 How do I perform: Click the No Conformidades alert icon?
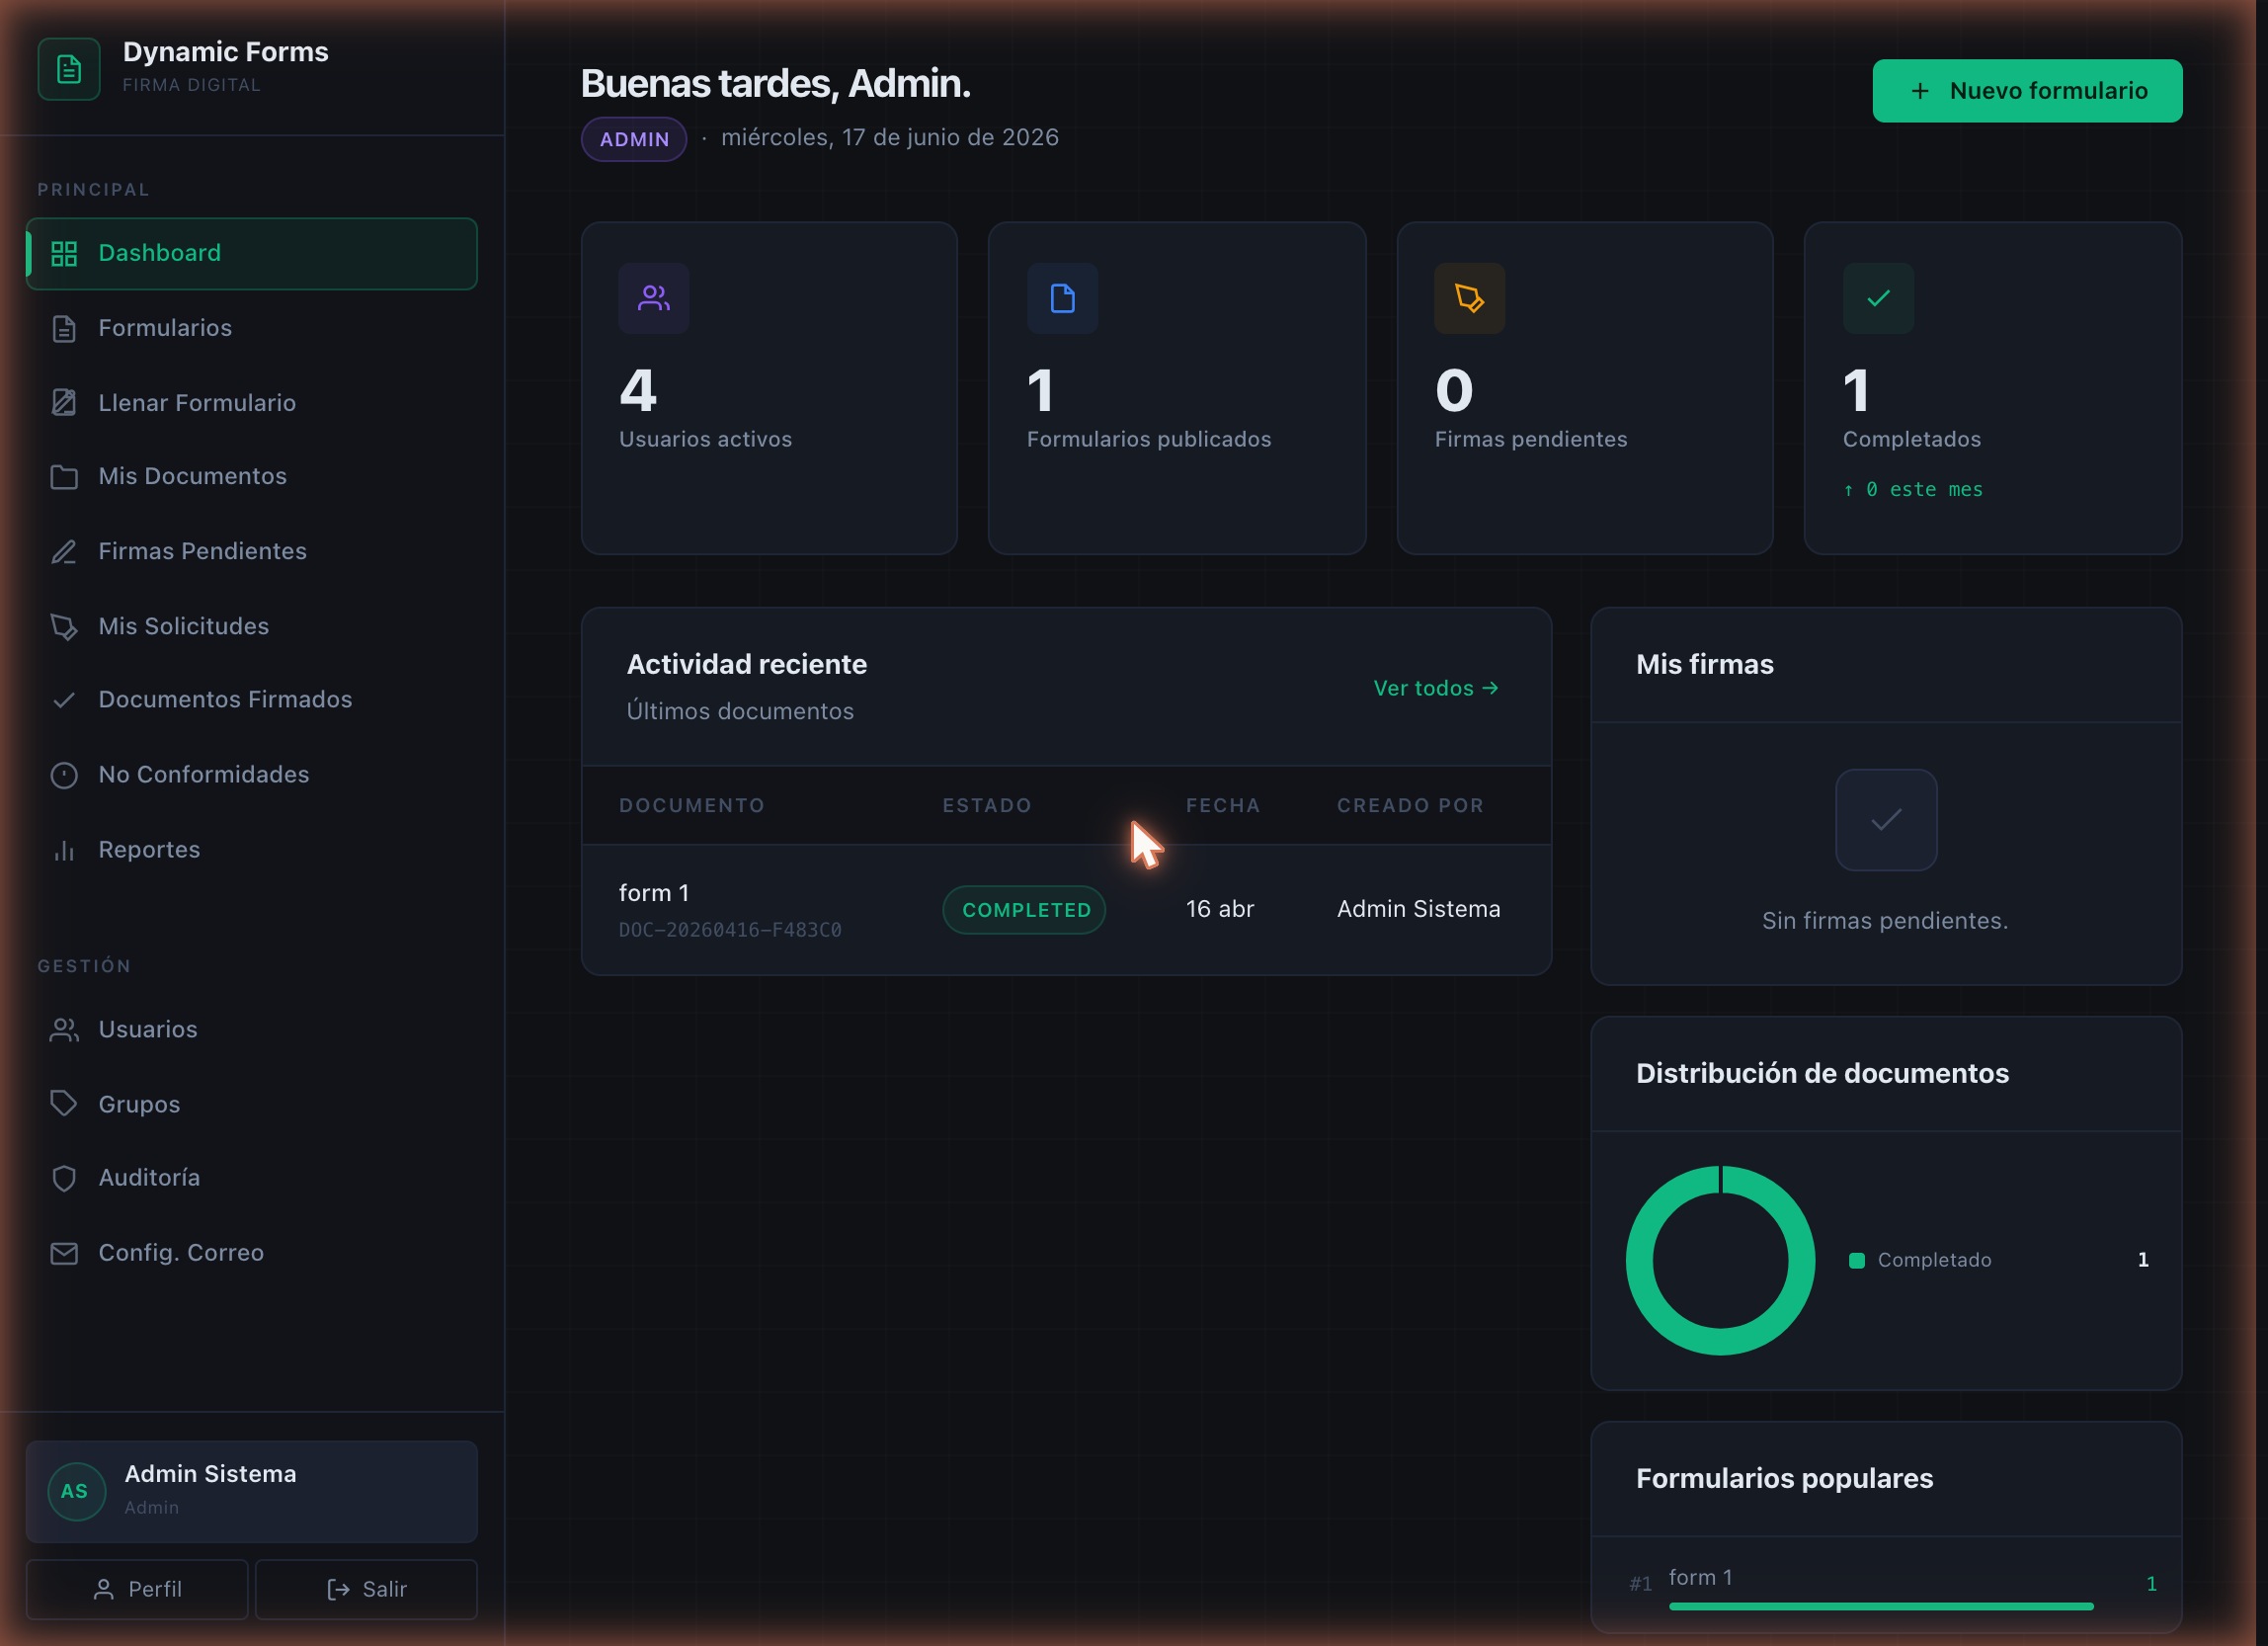coord(64,775)
